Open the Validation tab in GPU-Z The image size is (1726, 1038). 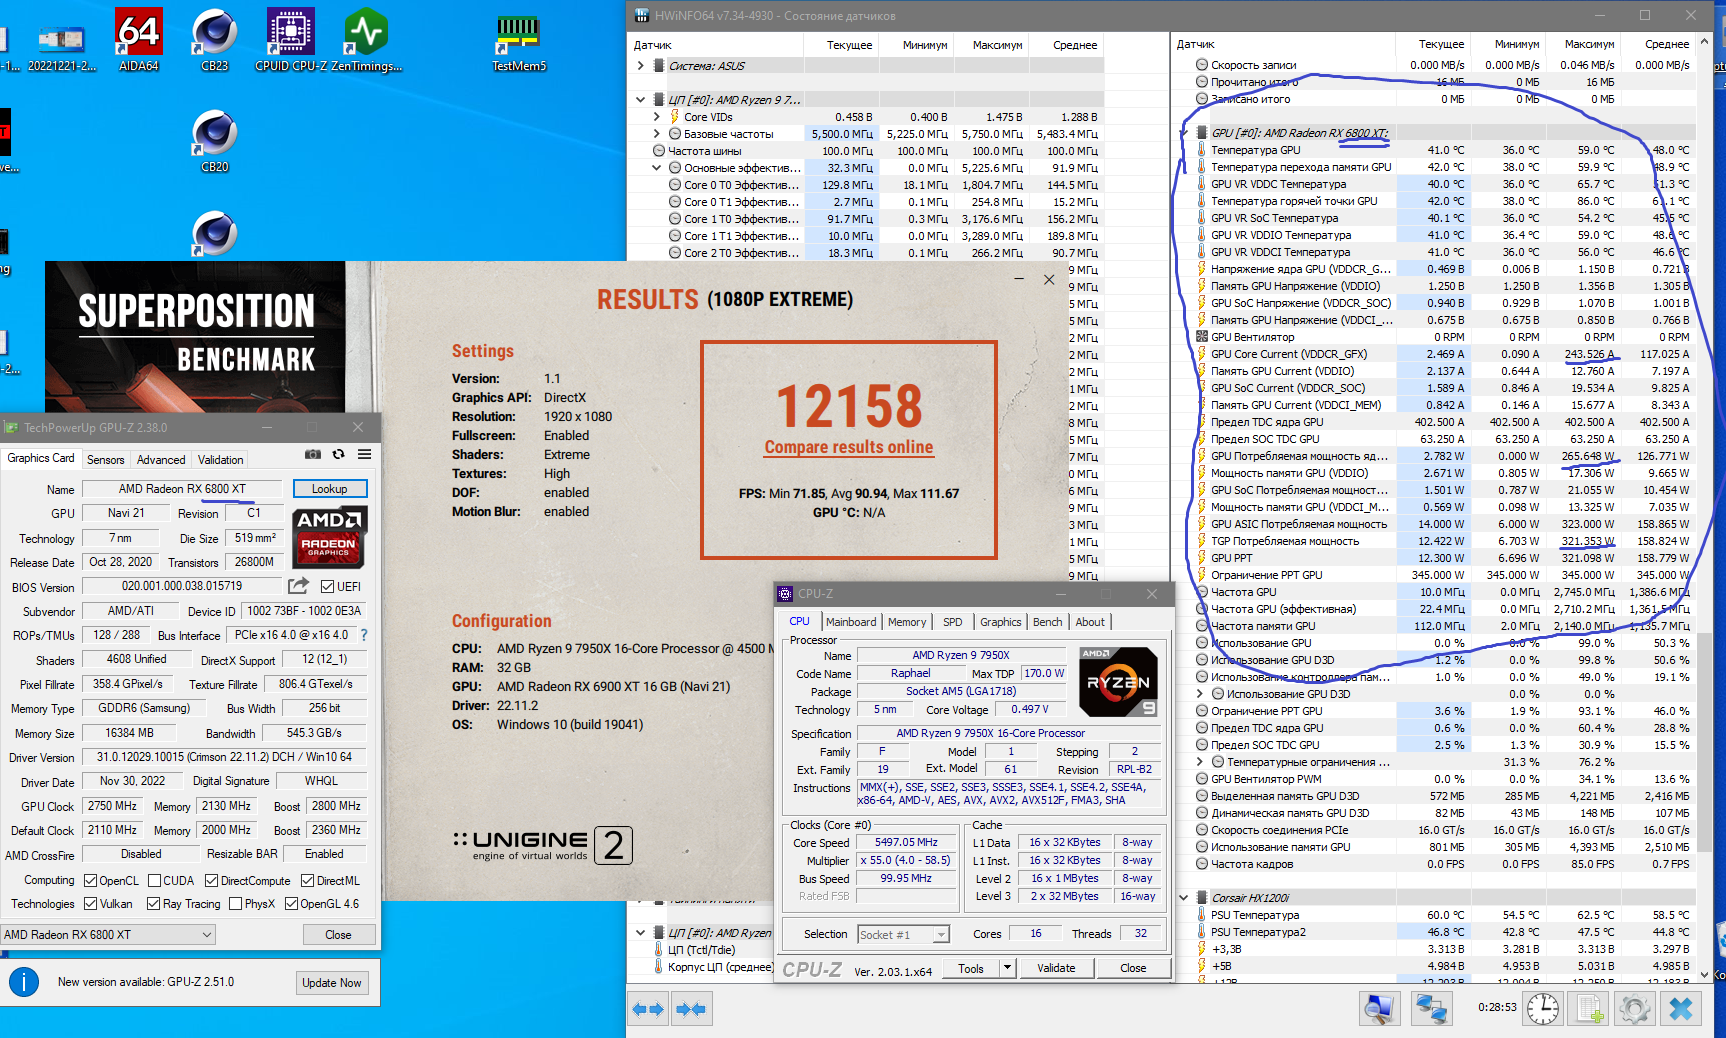click(220, 460)
